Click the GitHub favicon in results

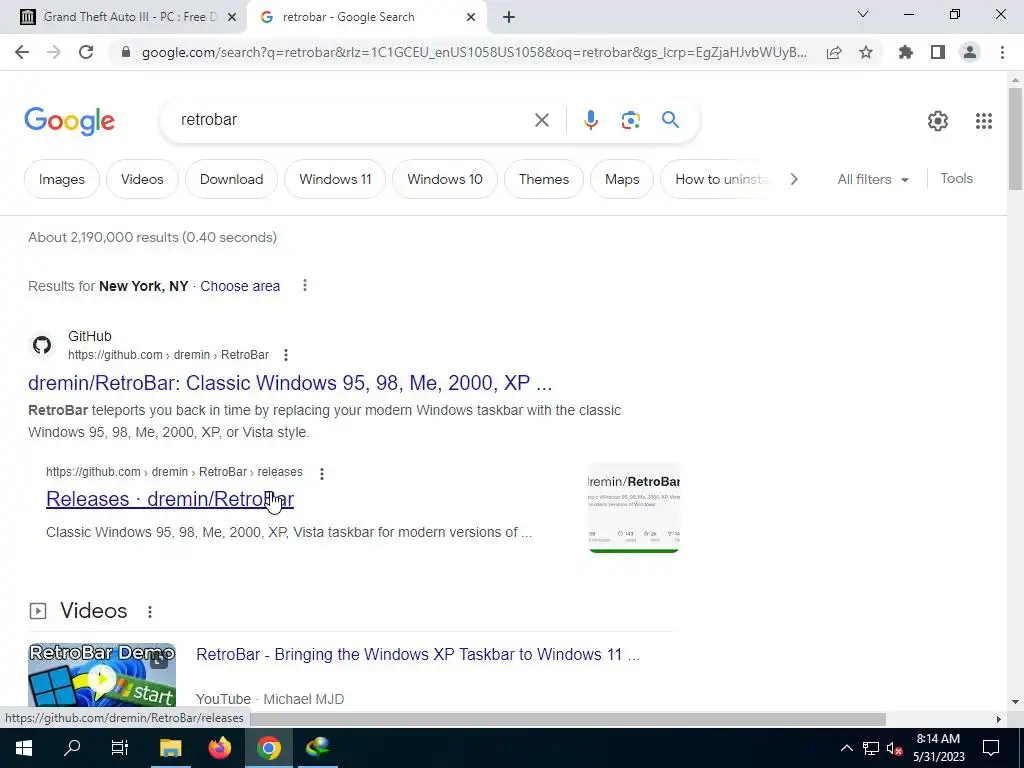[42, 345]
